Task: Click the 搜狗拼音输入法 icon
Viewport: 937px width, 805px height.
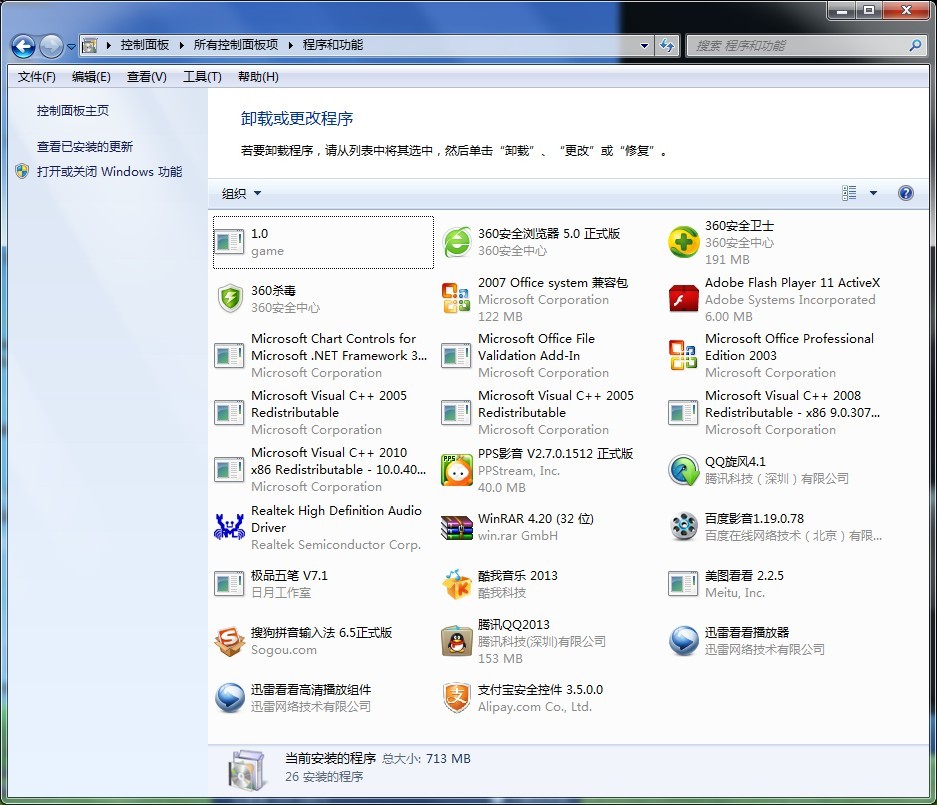Action: click(229, 641)
